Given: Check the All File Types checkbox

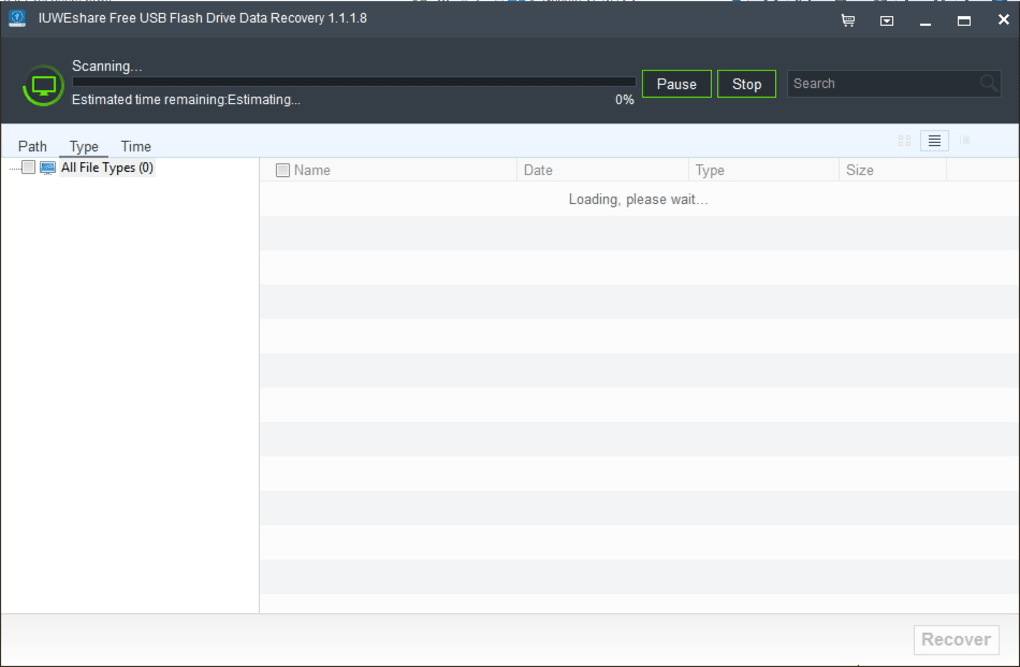Looking at the screenshot, I should pos(27,167).
